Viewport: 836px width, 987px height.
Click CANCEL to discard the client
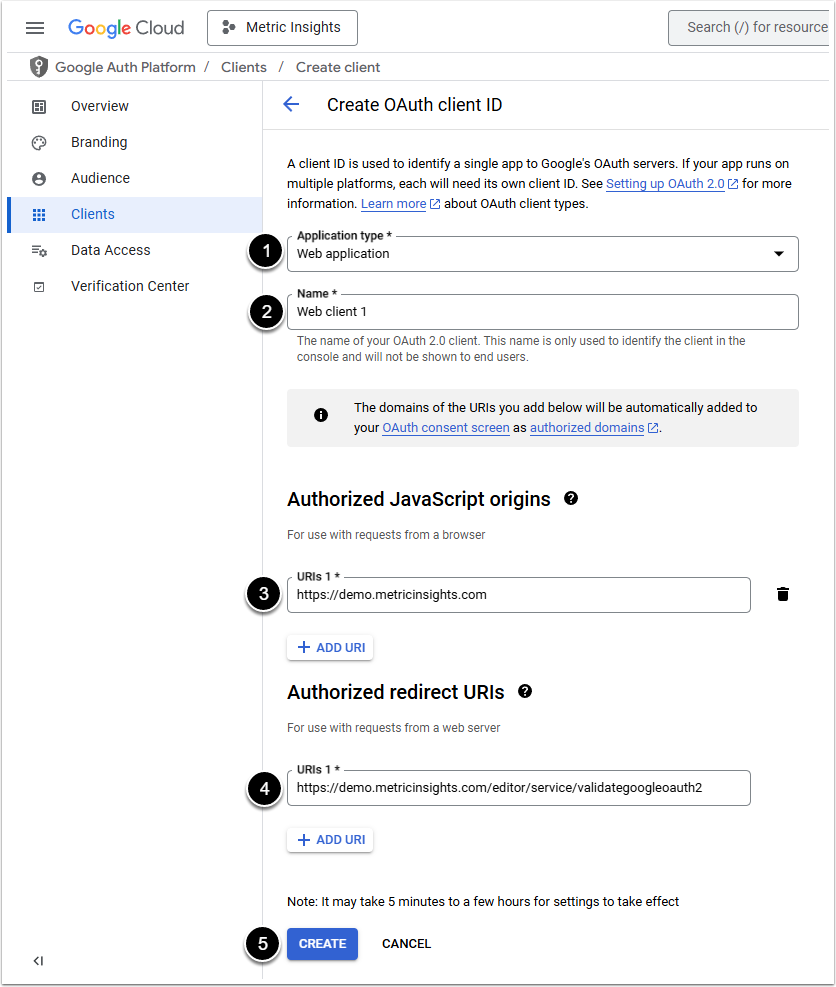[406, 944]
